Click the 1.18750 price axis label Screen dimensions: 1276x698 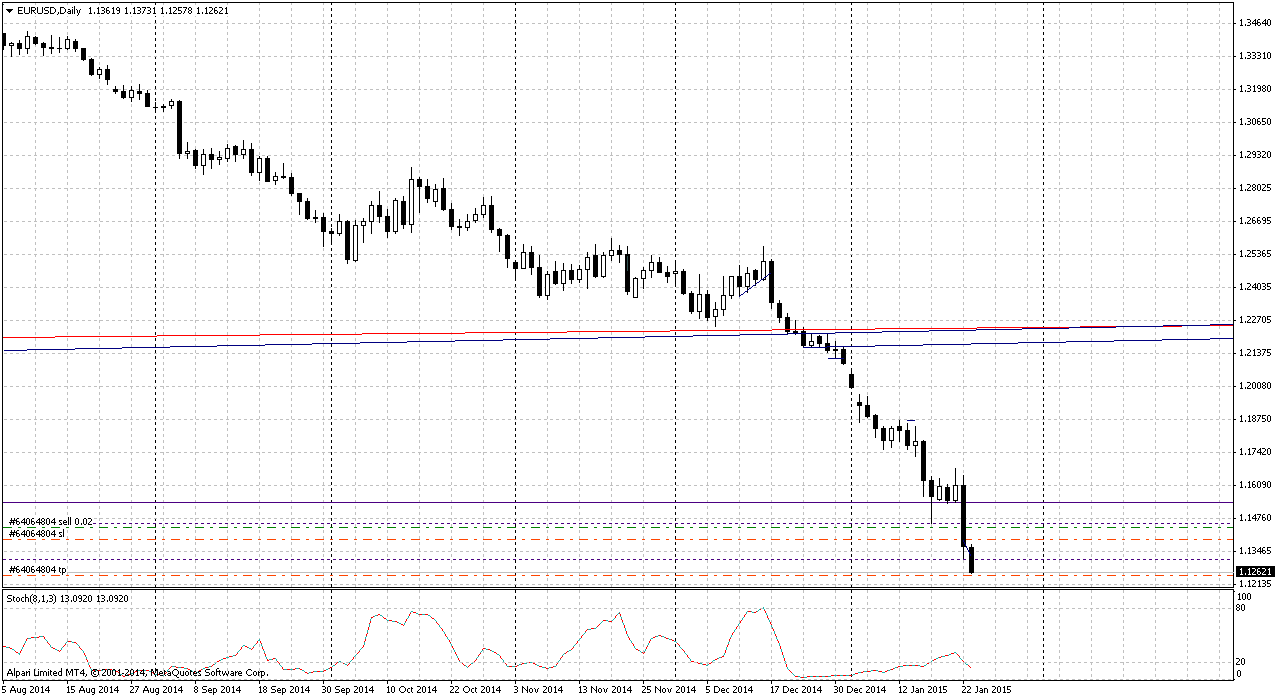(x=1254, y=419)
